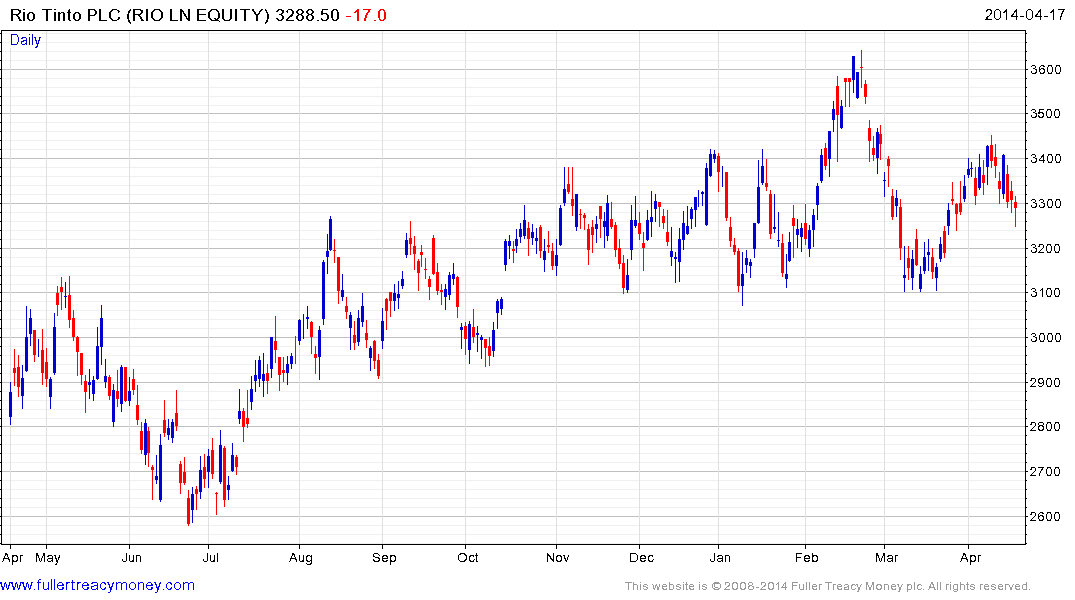This screenshot has height=600, width=1075.
Task: Click the 'May' month label
Action: coord(48,558)
